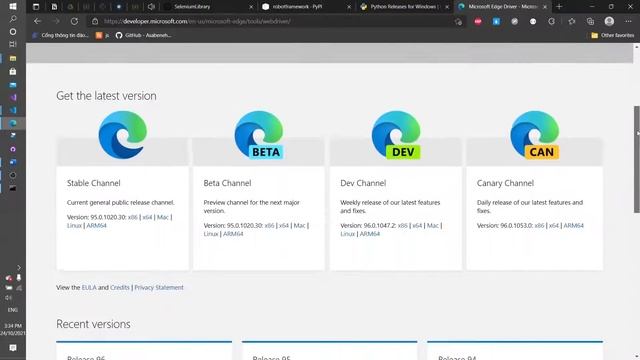The image size is (640, 360).
Task: Download Stable Channel x86 driver
Action: pos(133,217)
